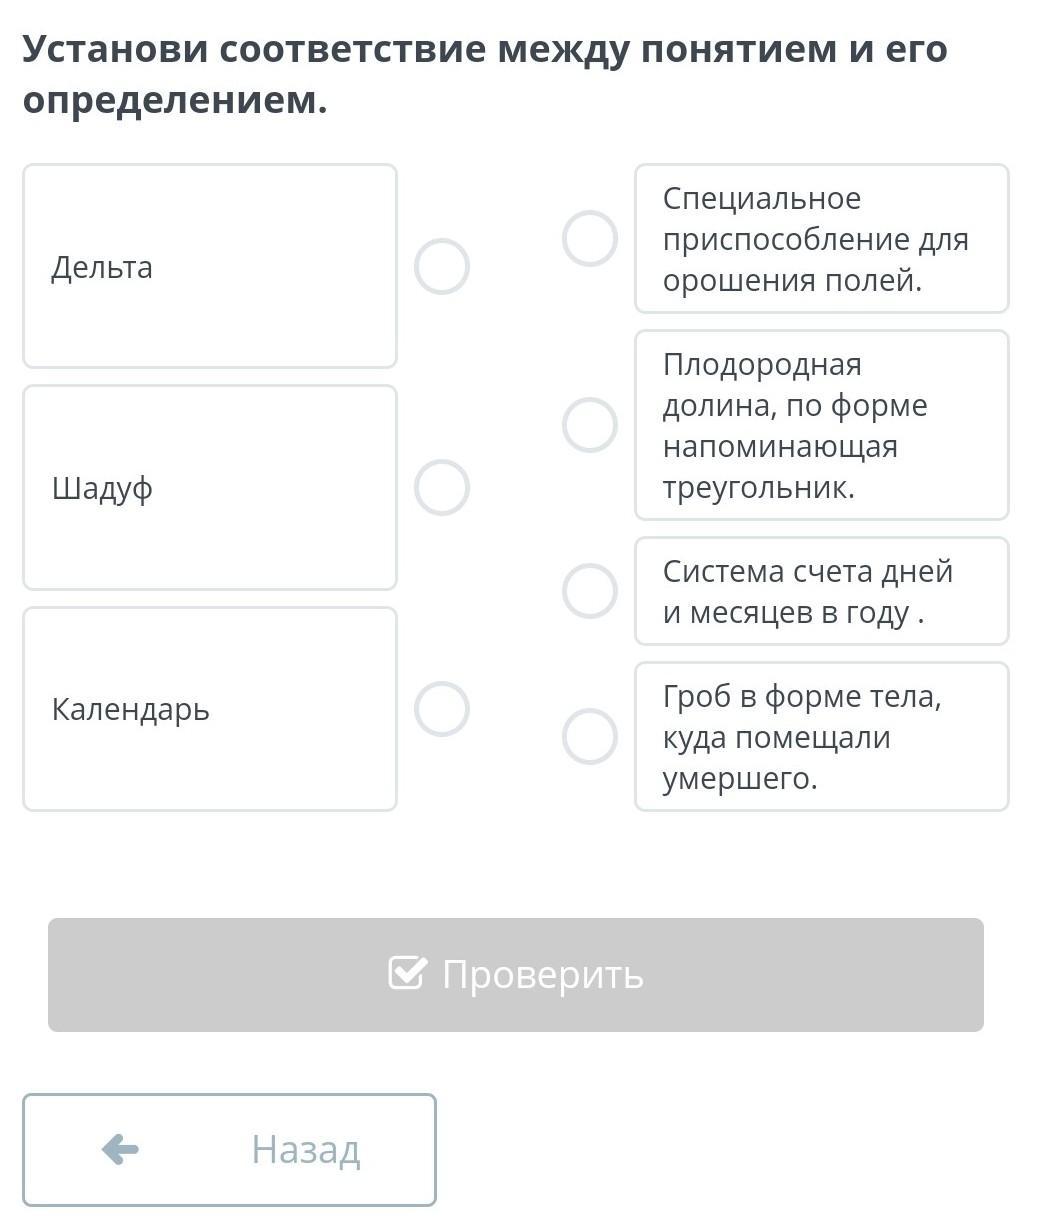Image resolution: width=1039 pixels, height=1217 pixels.
Task: Go back using the Назад button
Action: (230, 1149)
